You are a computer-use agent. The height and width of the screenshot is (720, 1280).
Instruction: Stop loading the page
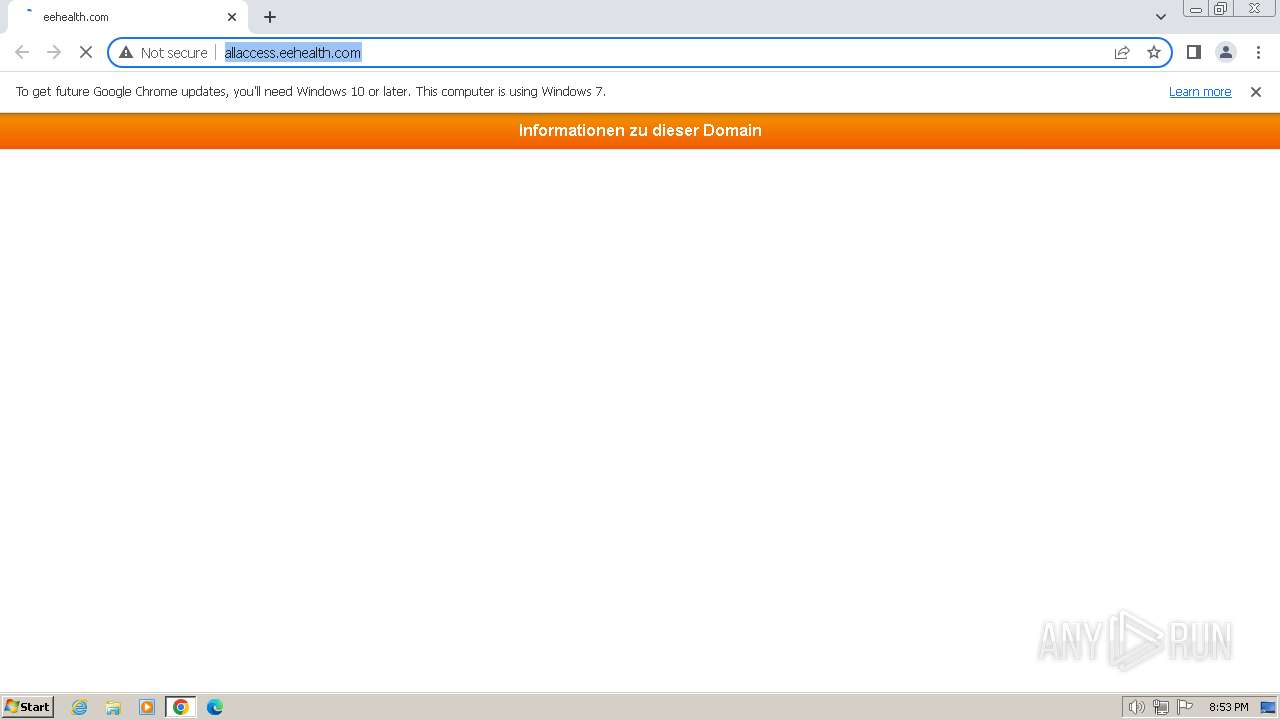[x=86, y=52]
